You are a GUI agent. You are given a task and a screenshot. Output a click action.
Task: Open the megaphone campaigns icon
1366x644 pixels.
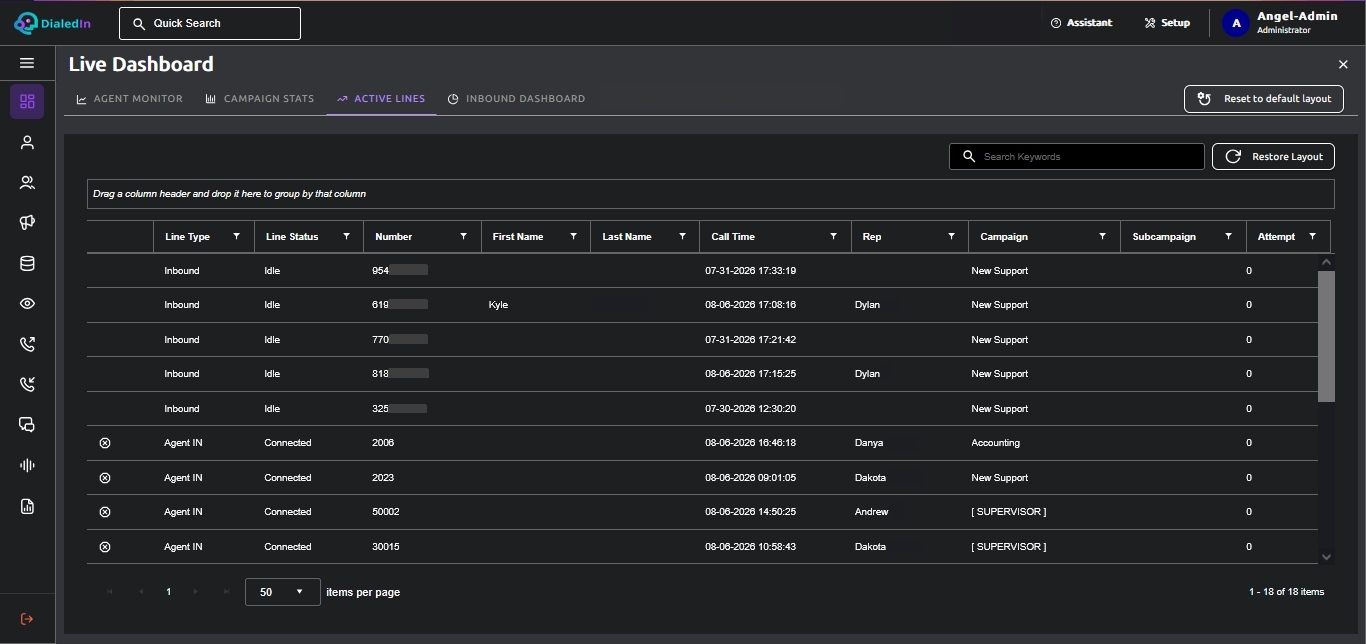point(27,223)
